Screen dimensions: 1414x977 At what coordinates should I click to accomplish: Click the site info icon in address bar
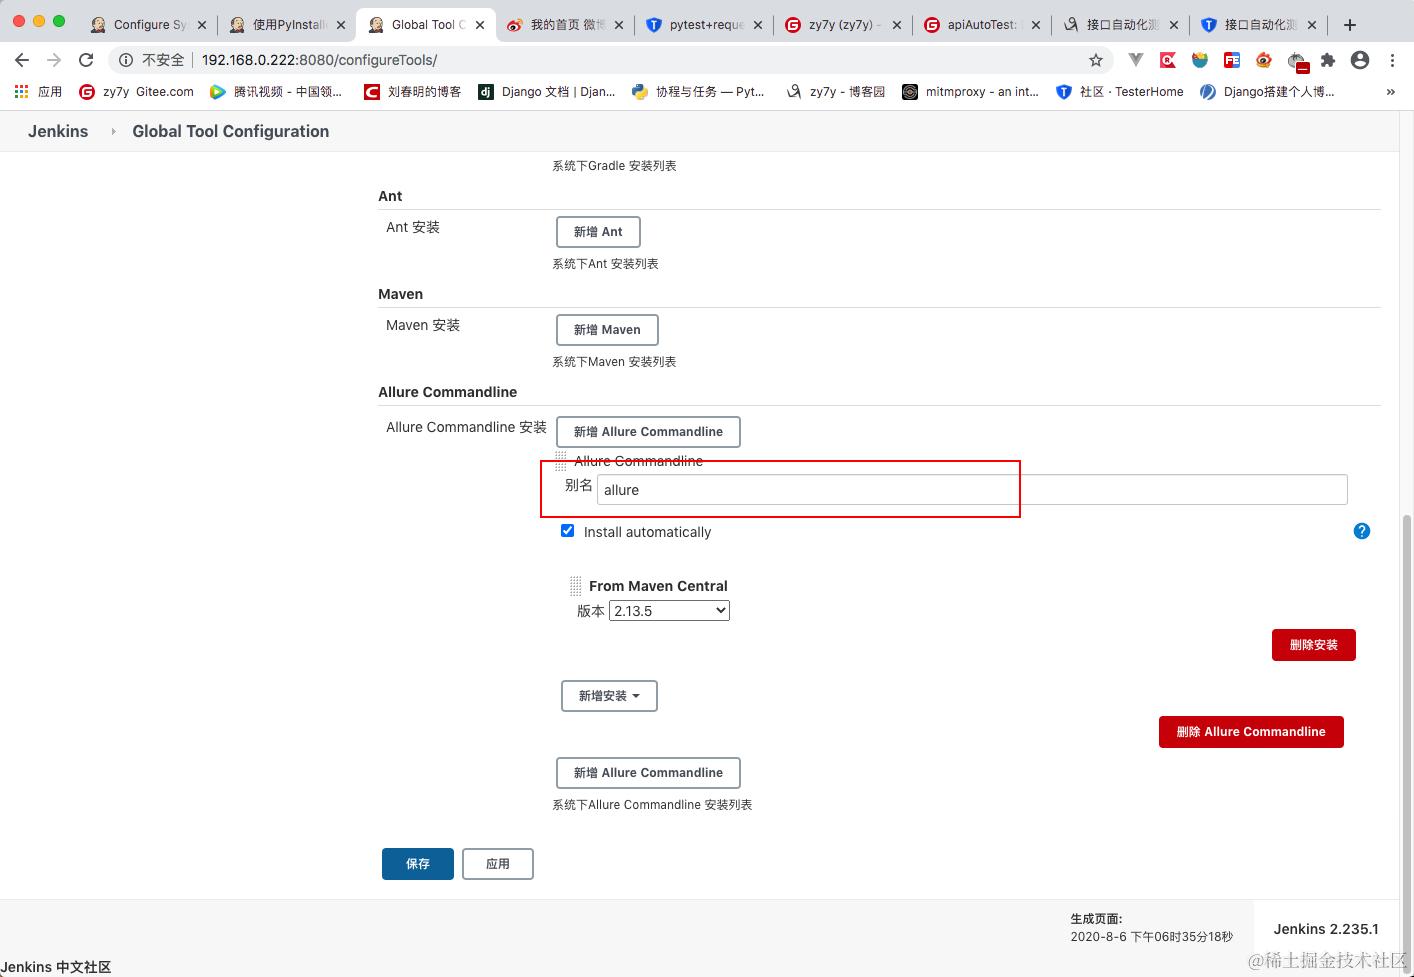coord(126,60)
